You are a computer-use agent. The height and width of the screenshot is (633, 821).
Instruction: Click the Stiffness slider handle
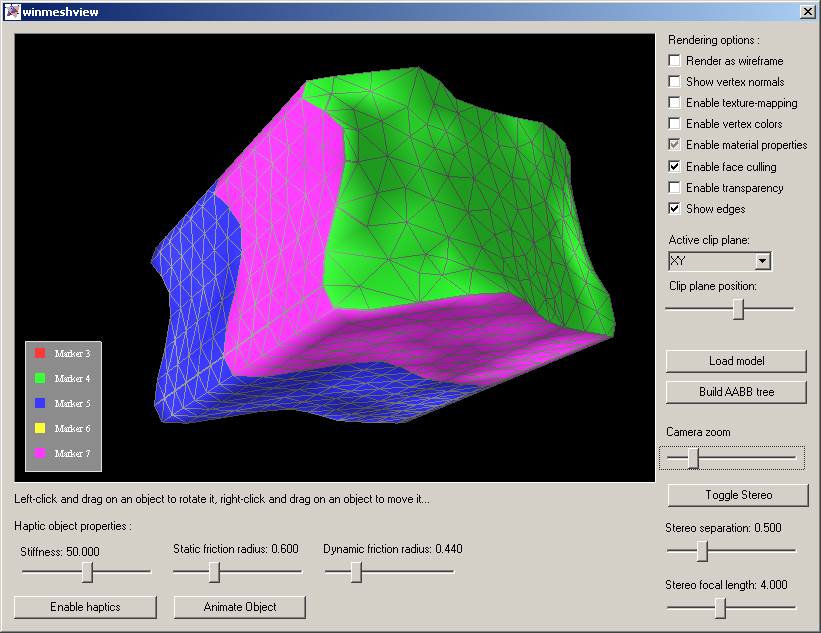[x=88, y=572]
